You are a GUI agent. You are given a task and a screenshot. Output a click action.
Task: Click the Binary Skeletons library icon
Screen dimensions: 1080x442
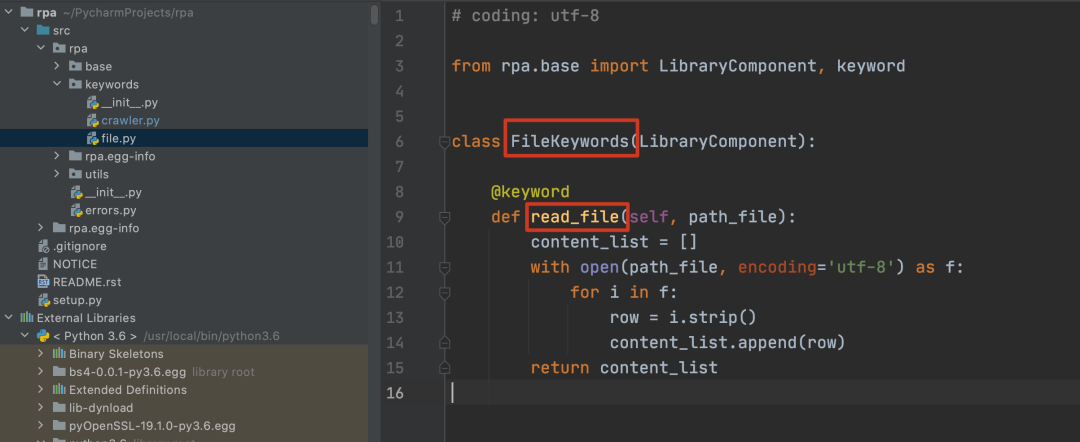coord(59,354)
